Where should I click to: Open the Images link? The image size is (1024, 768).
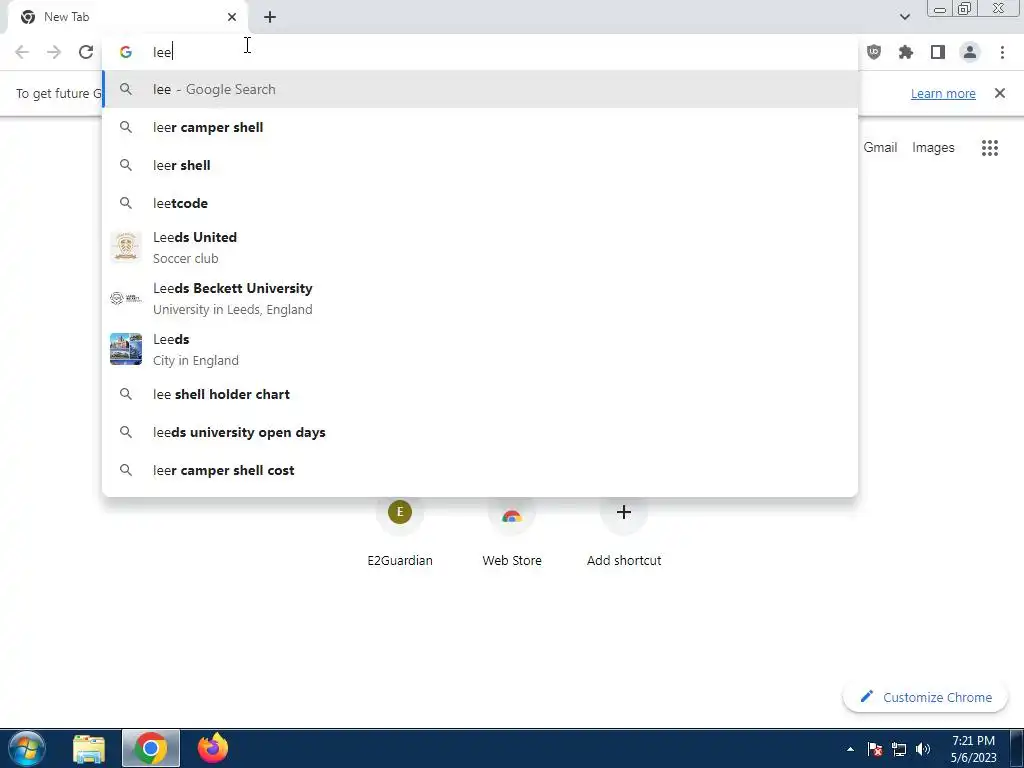pyautogui.click(x=933, y=148)
